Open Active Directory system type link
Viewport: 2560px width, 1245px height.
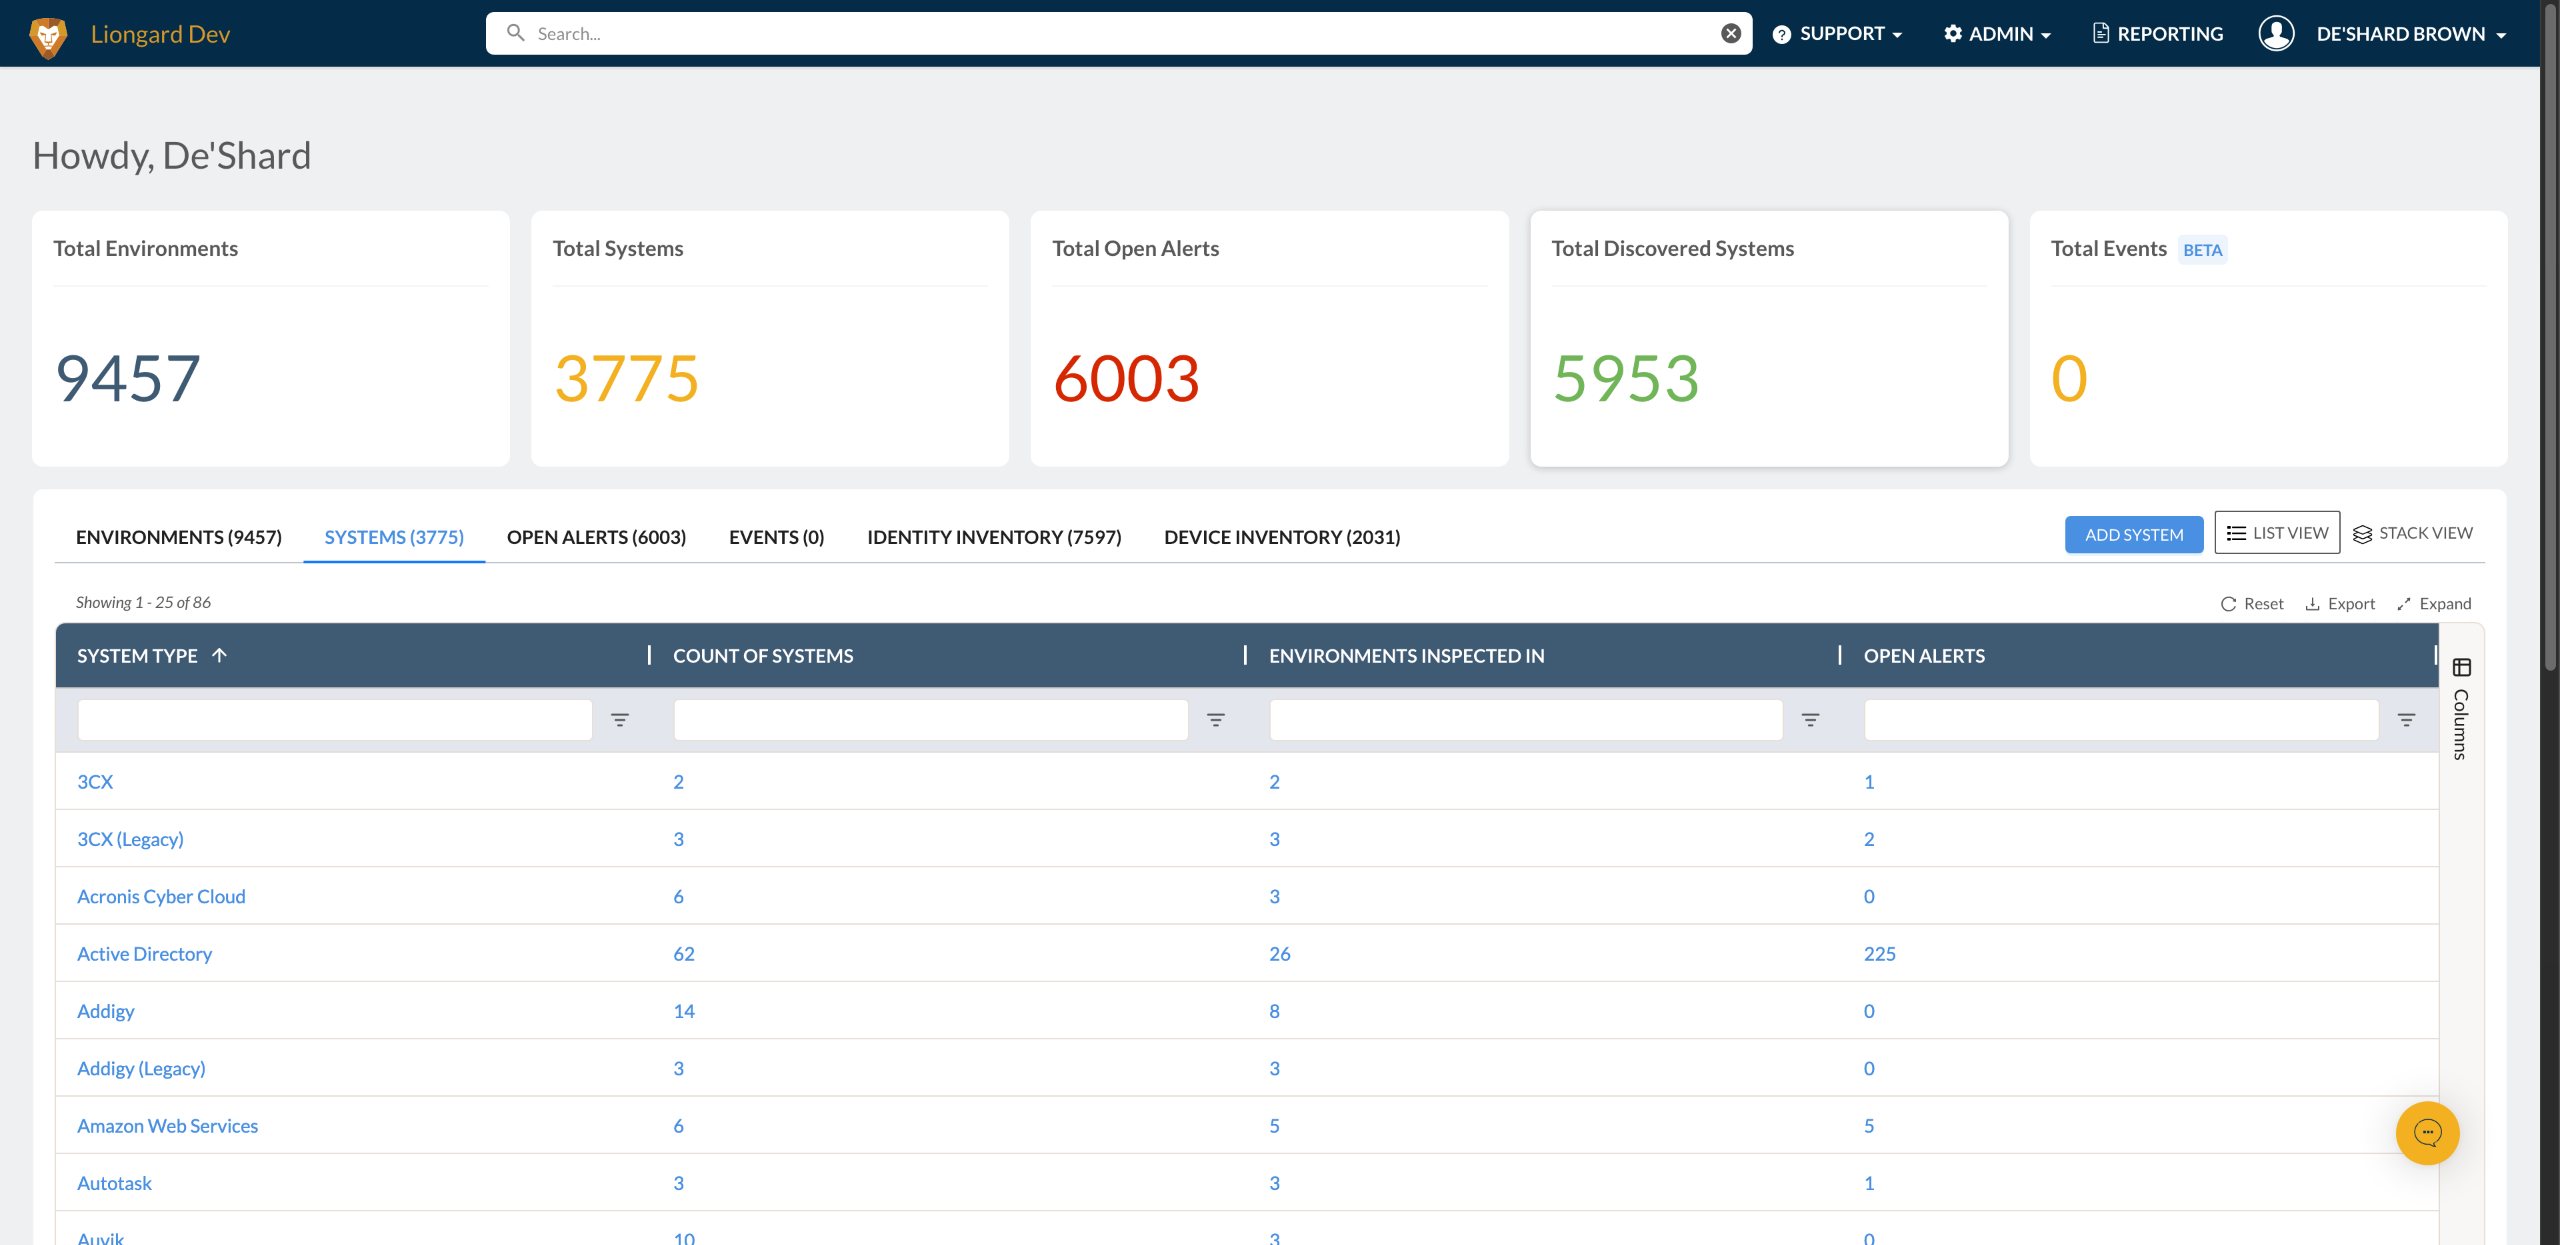point(144,954)
